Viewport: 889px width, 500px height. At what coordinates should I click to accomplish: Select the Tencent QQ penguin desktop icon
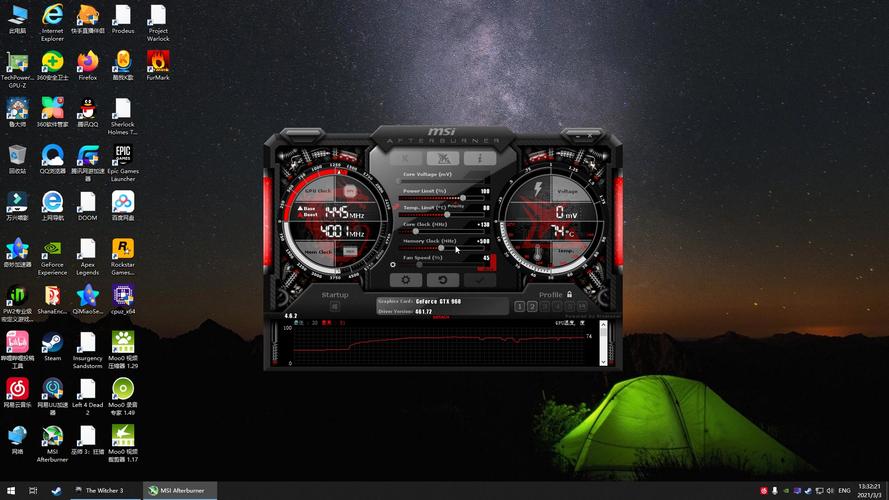click(87, 112)
